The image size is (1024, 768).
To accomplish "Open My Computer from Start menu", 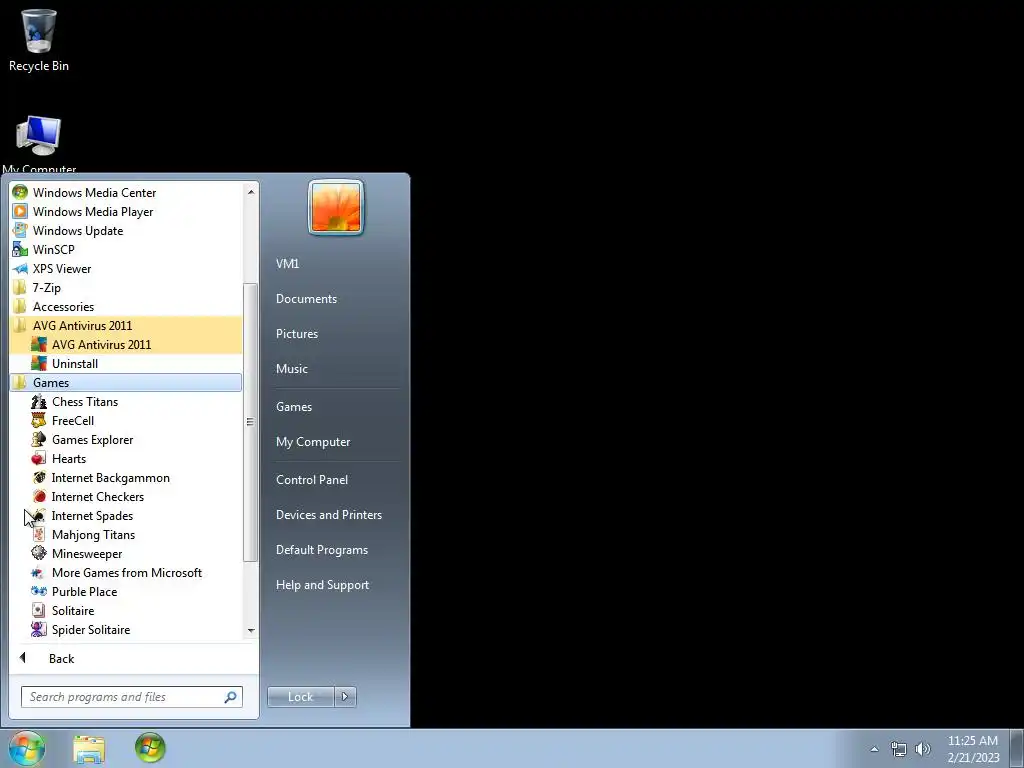I will coord(313,442).
